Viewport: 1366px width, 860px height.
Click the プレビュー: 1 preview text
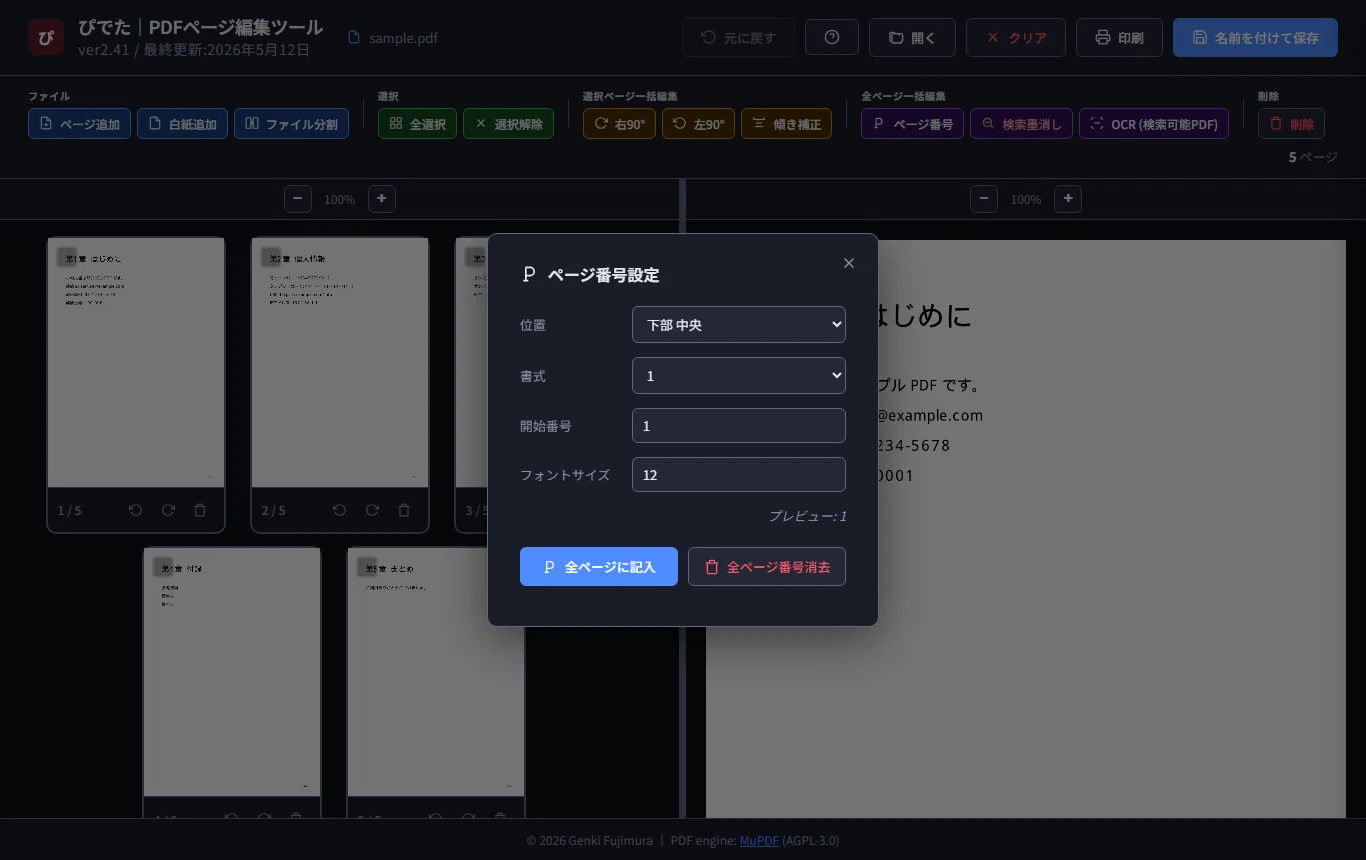(808, 516)
